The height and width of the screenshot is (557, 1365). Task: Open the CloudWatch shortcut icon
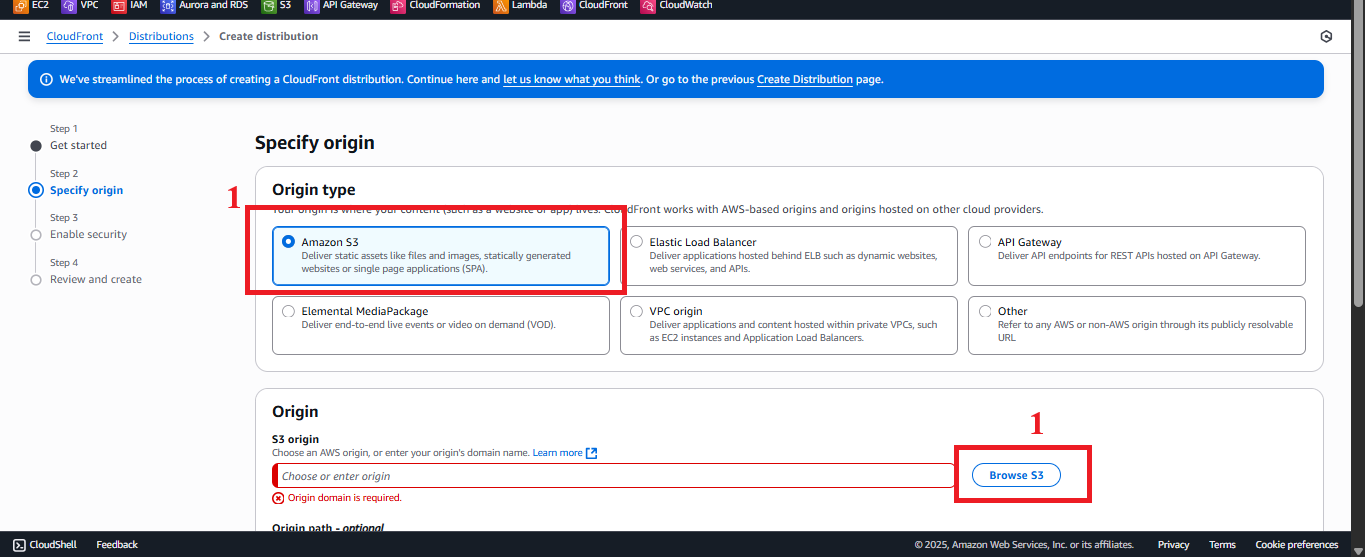pos(649,6)
